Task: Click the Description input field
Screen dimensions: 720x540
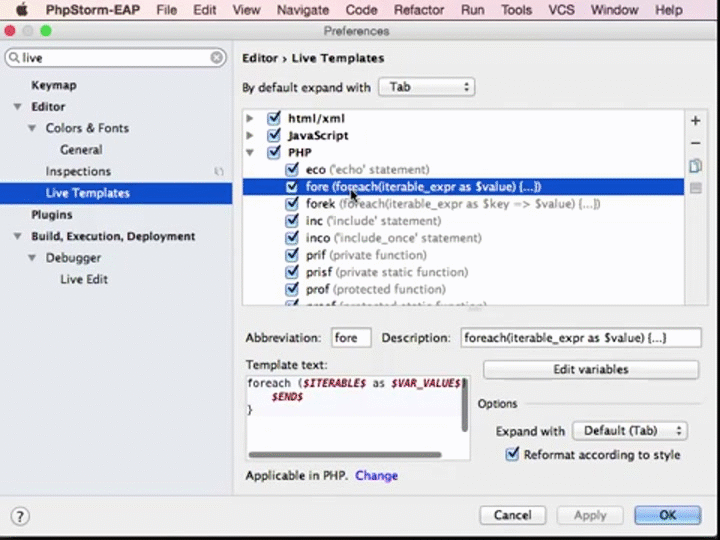Action: point(581,338)
